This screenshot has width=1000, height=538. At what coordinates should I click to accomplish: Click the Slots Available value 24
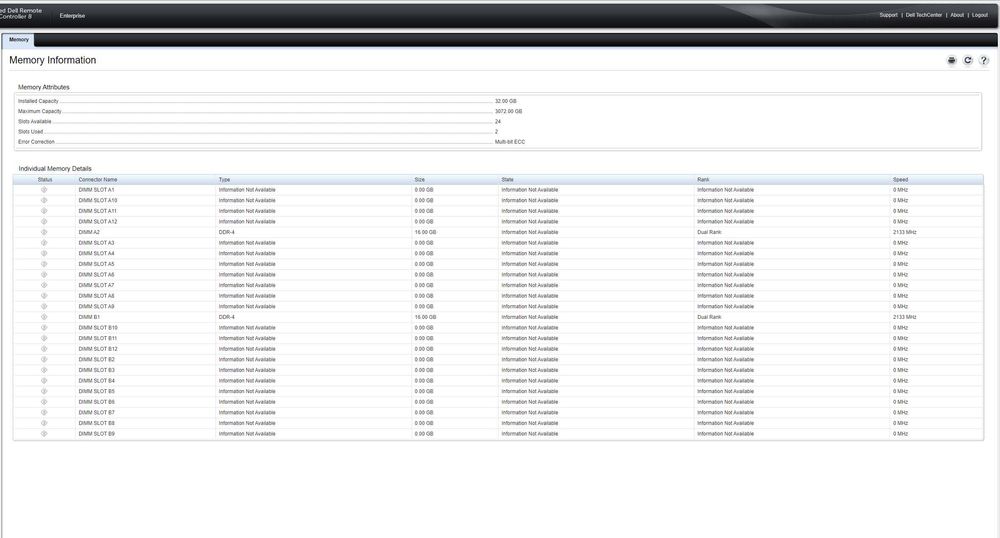coord(497,122)
